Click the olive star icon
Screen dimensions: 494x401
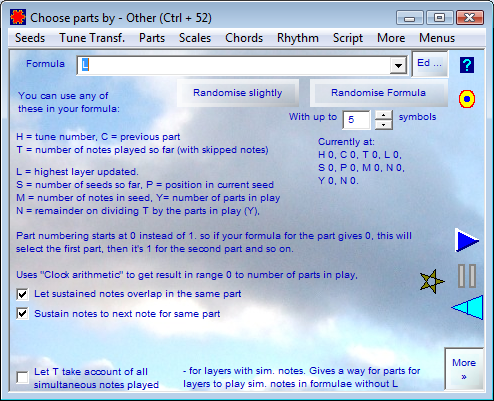(x=432, y=282)
